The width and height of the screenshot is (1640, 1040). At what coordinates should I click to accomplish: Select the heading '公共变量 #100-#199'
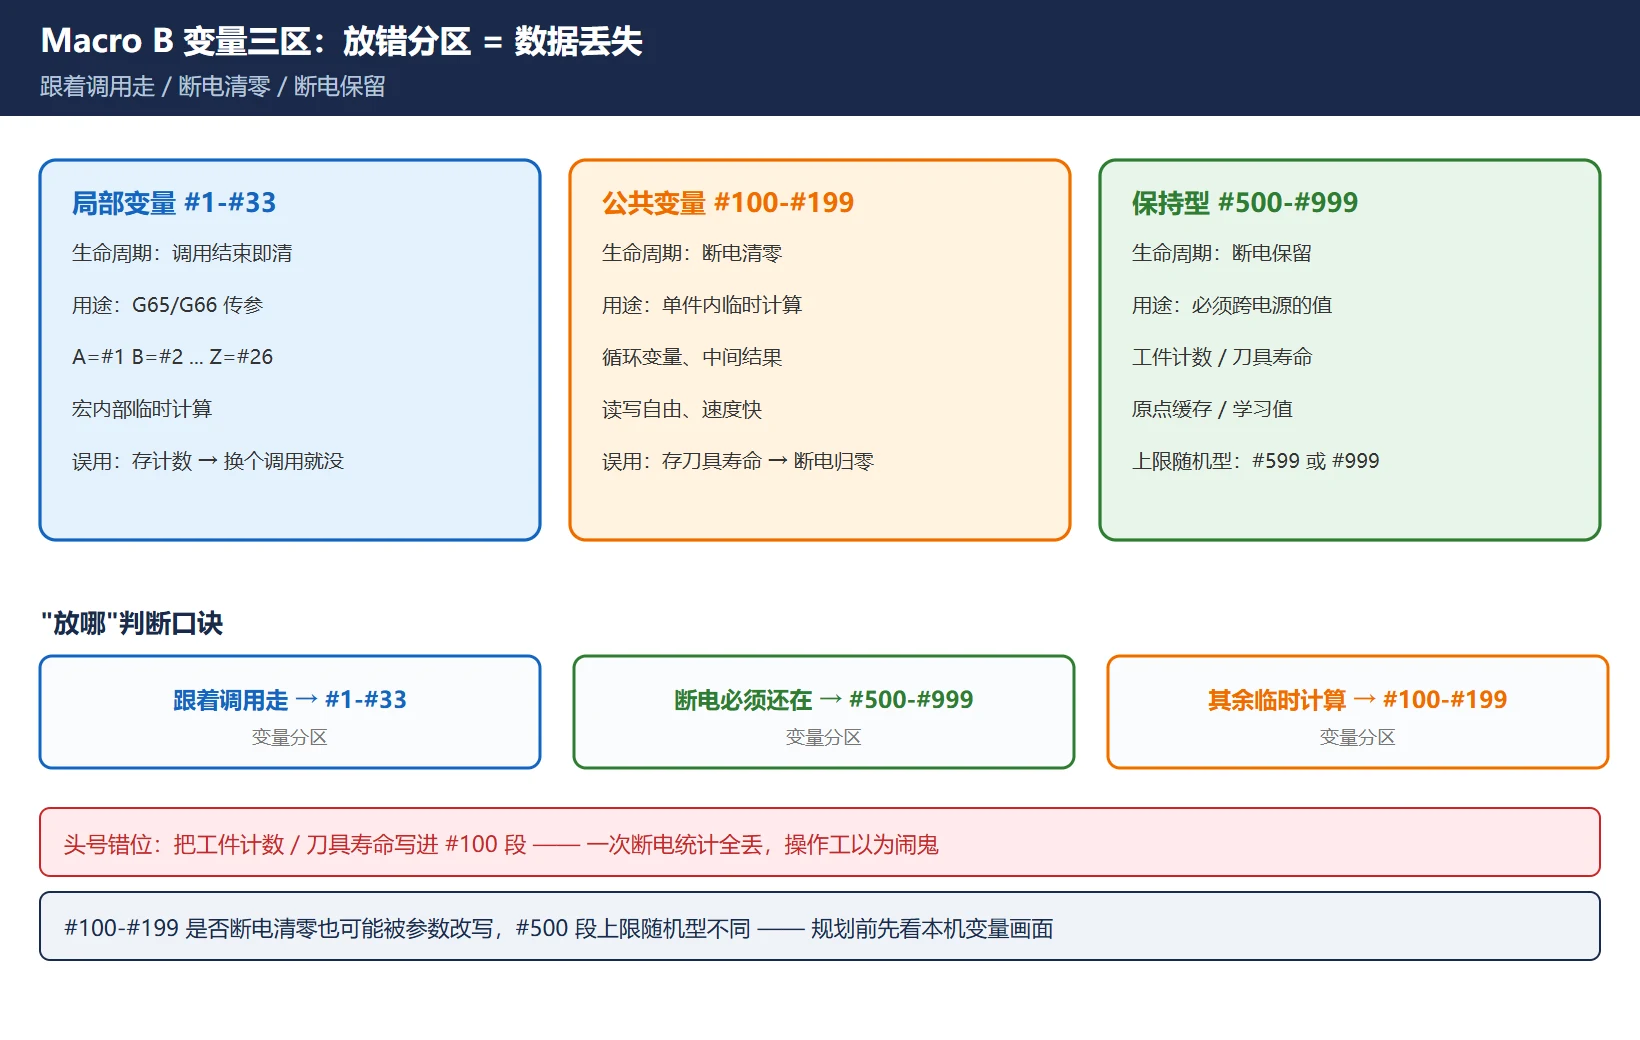[728, 203]
